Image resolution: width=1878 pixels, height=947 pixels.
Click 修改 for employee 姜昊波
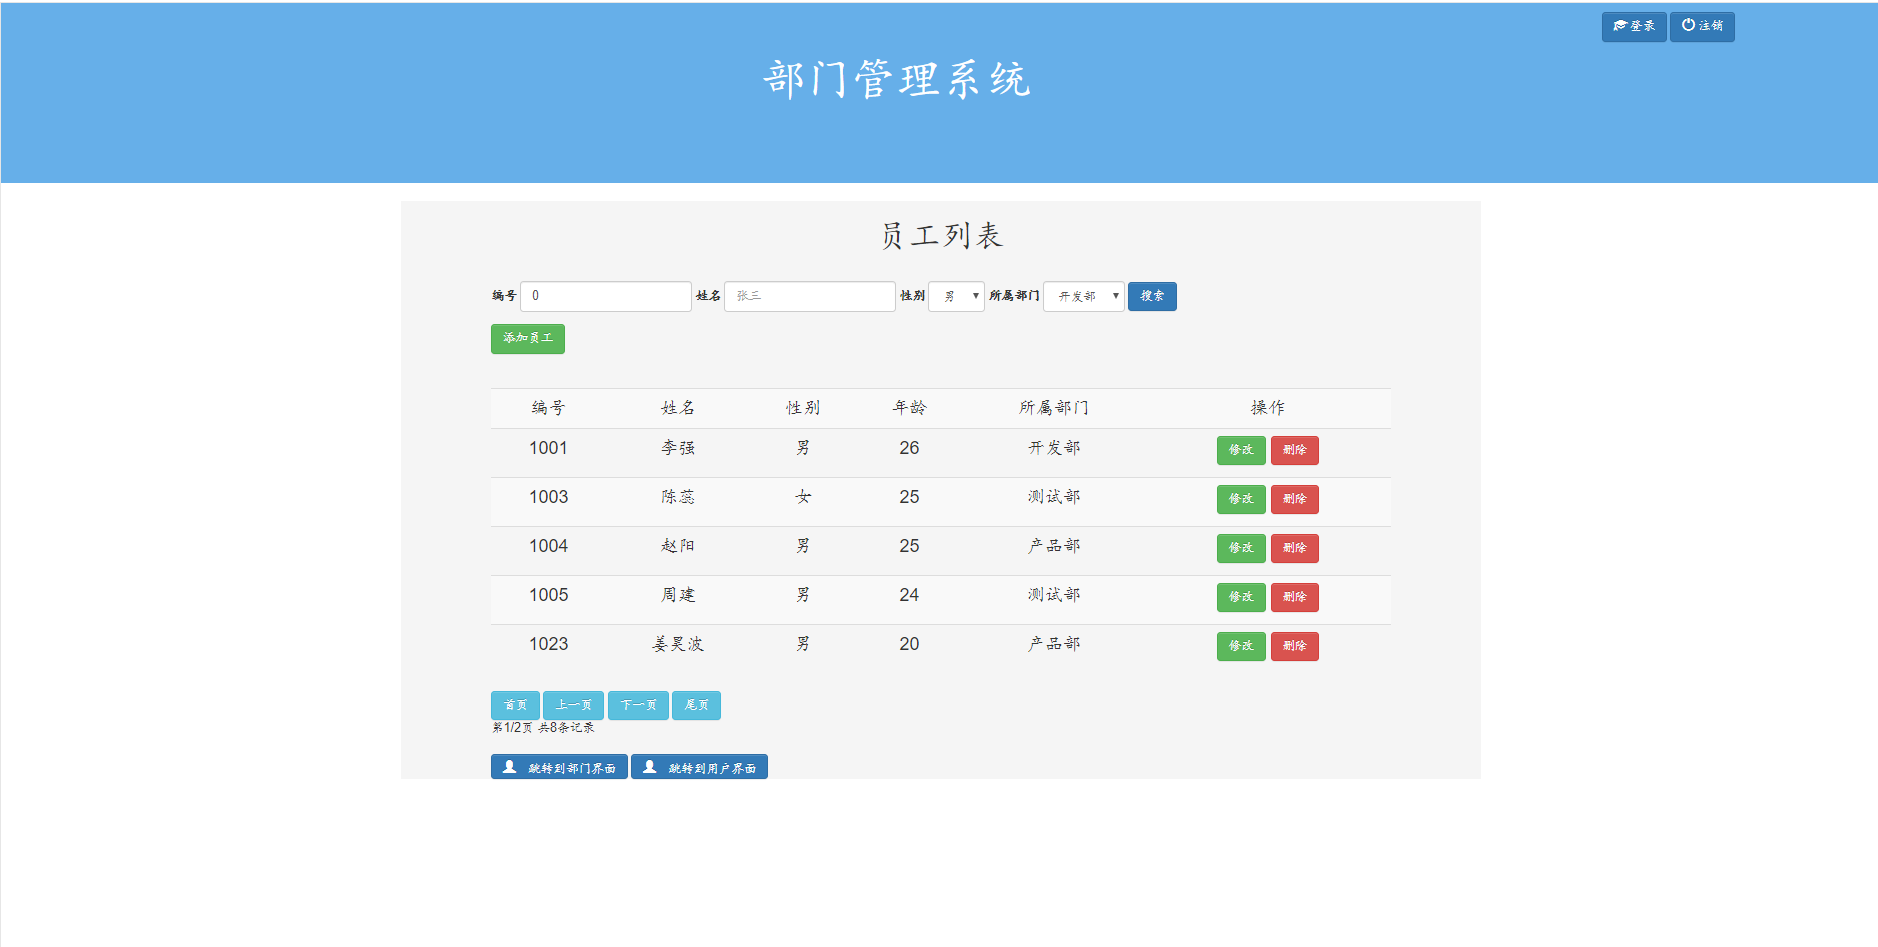tap(1240, 646)
